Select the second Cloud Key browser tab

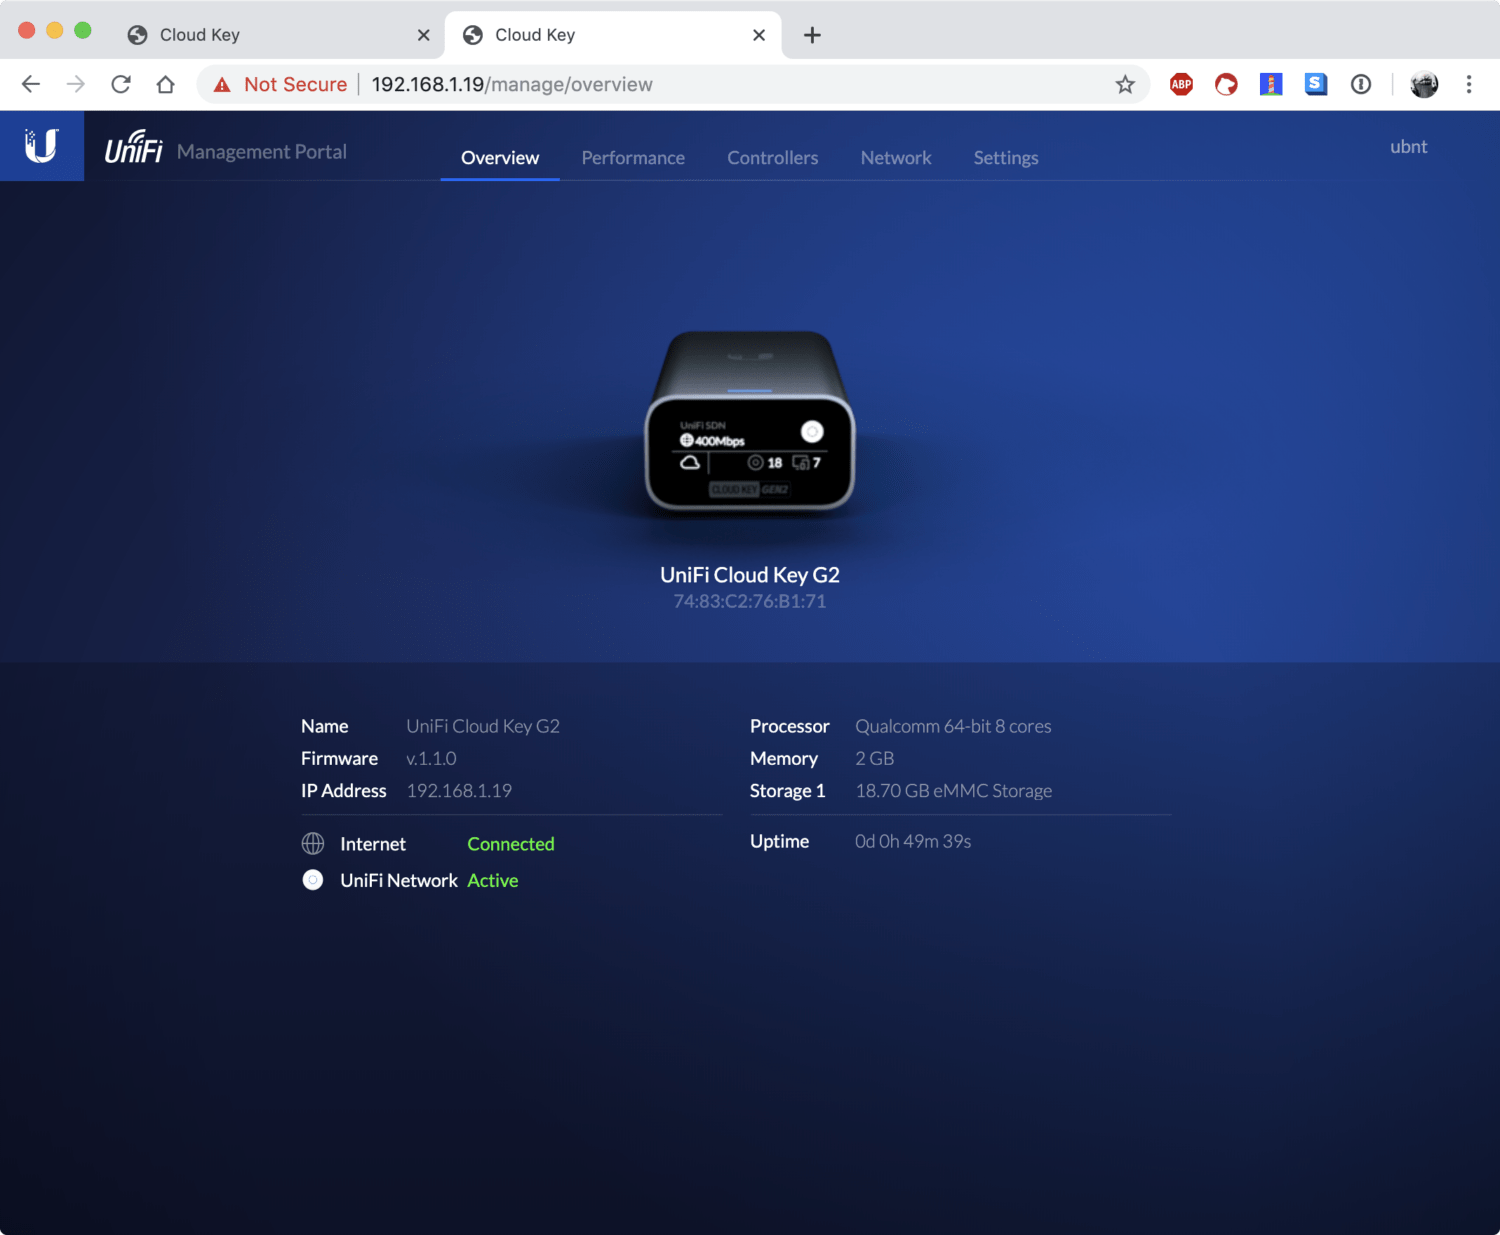tap(612, 35)
